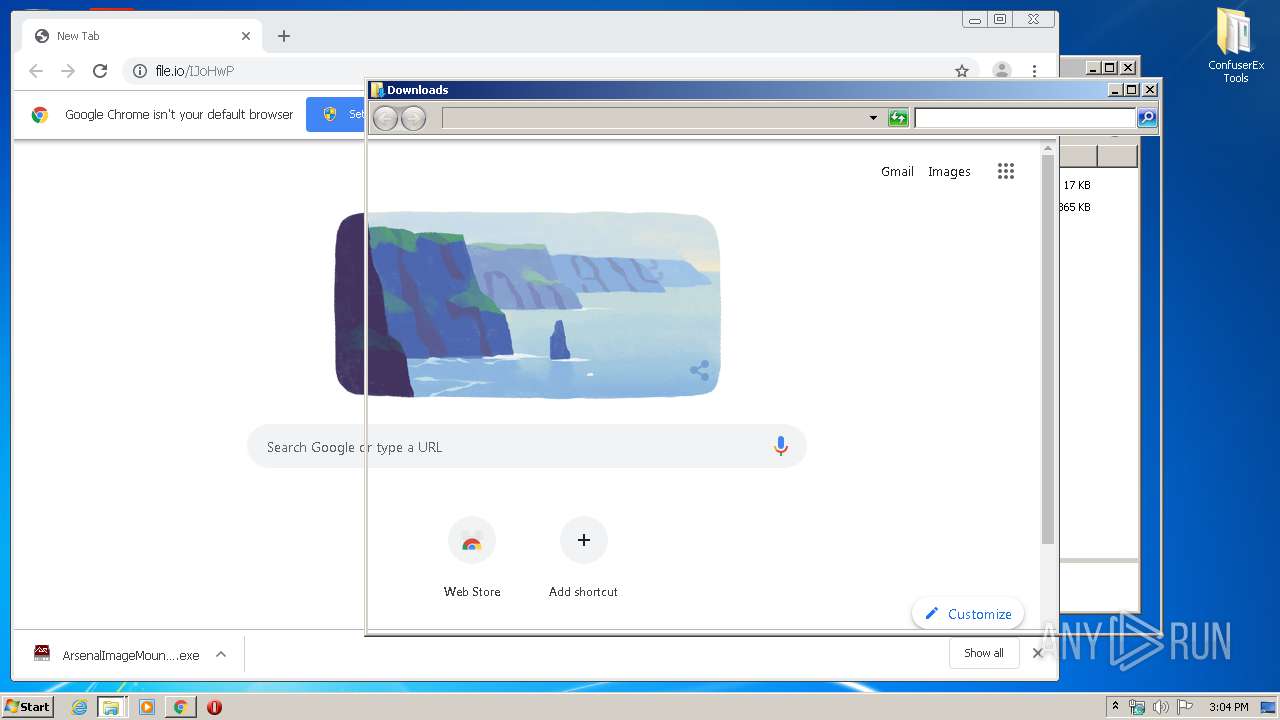Open the Web Store shortcut

(x=472, y=558)
